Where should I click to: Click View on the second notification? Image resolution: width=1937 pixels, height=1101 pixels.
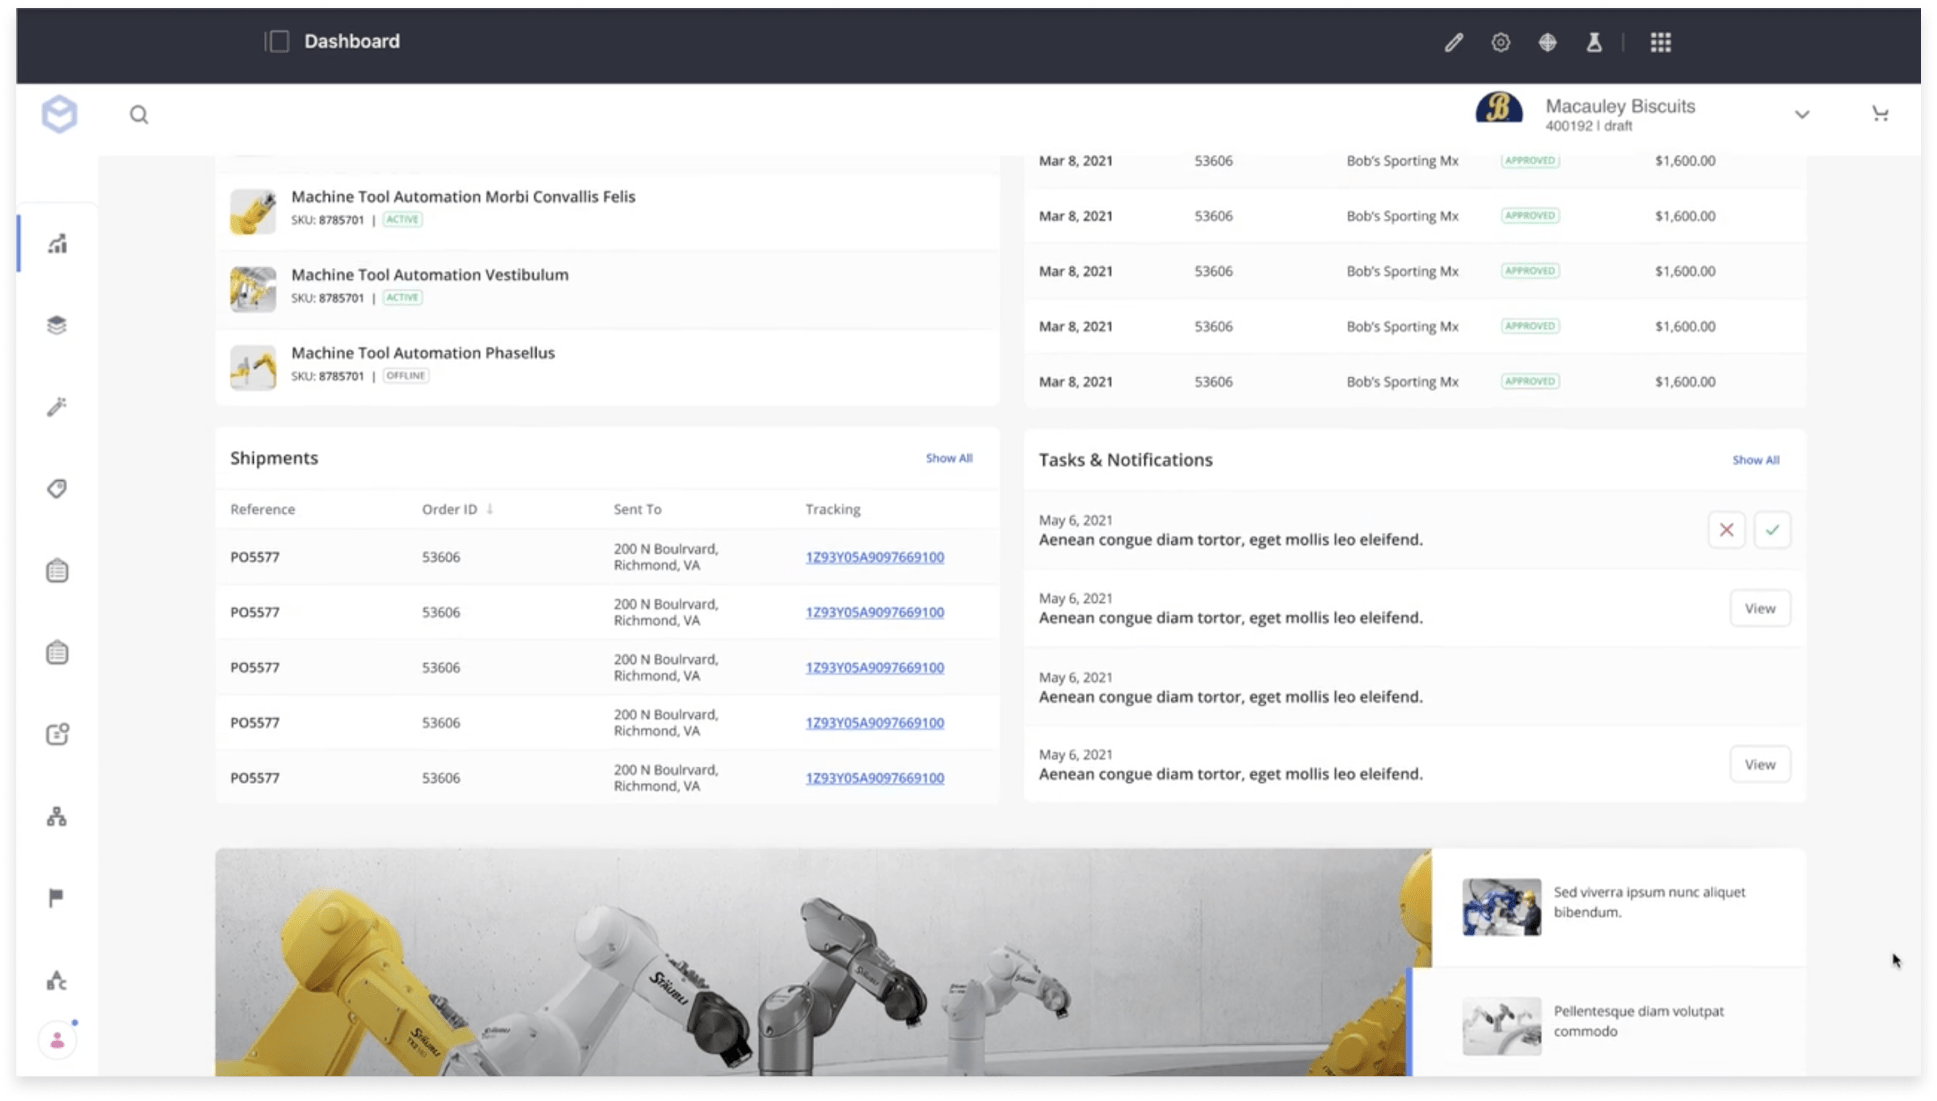pyautogui.click(x=1759, y=608)
